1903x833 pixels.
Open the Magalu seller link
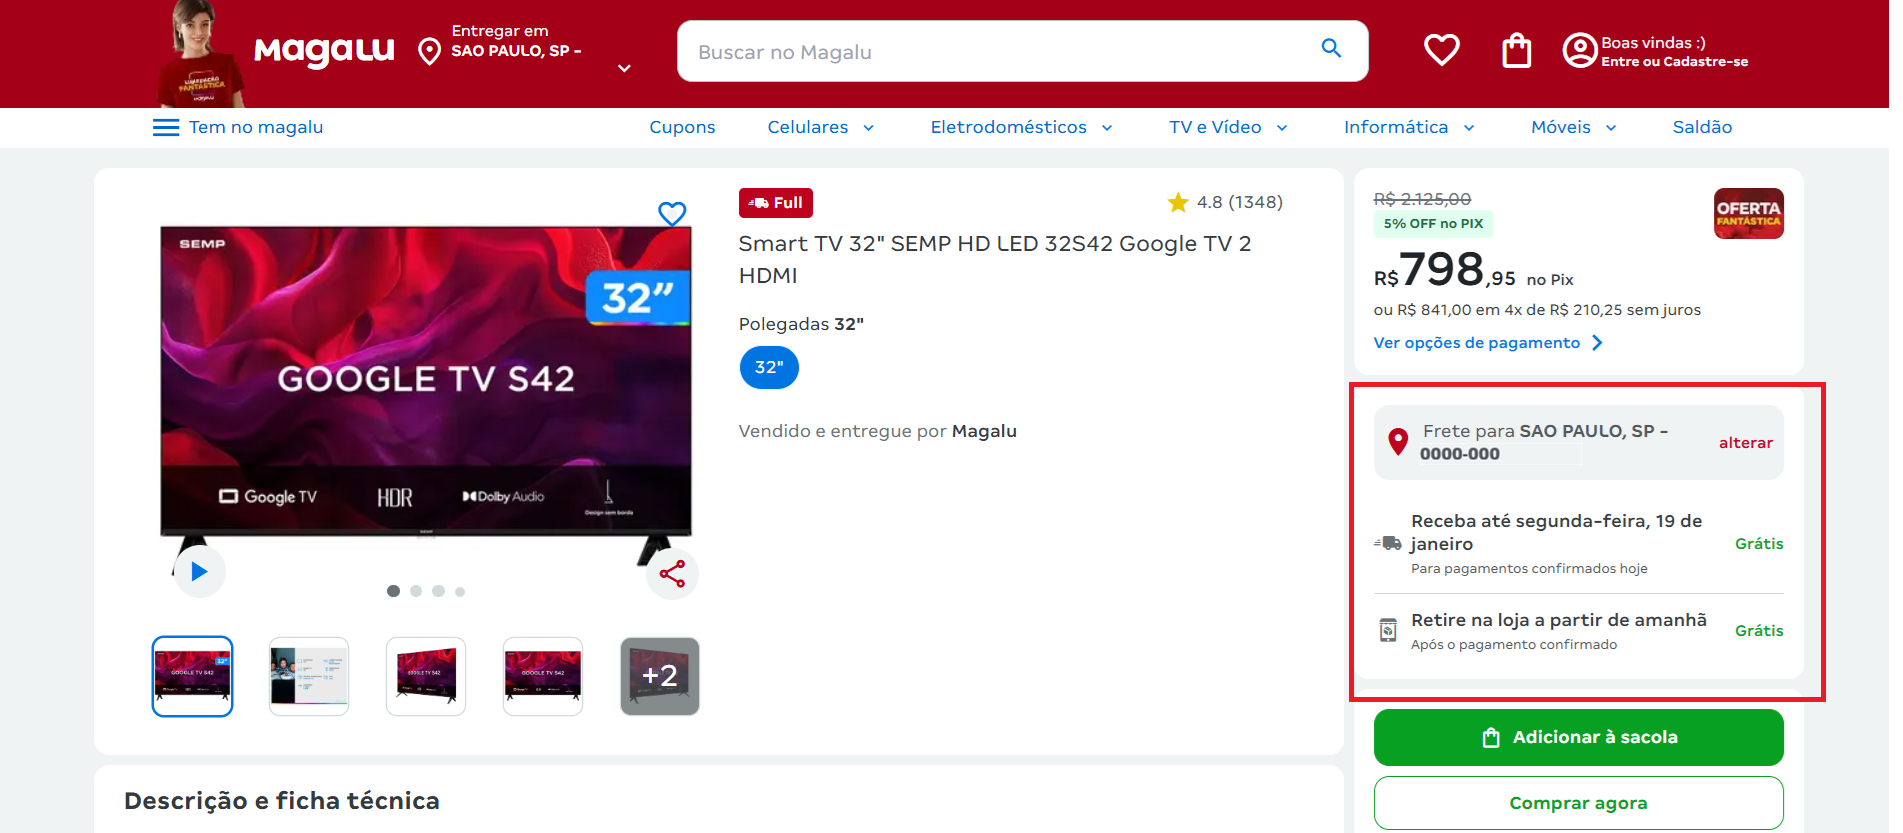[x=984, y=431]
